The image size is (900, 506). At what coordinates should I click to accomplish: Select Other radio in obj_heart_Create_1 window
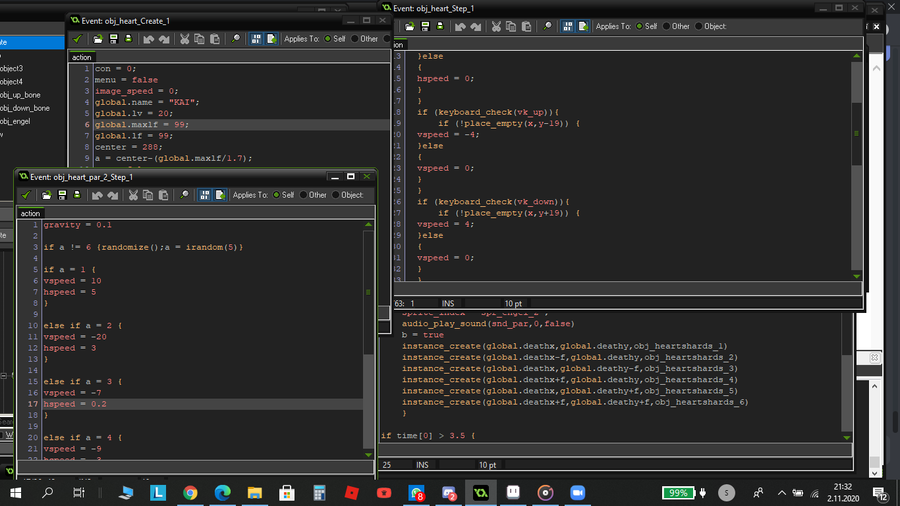(355, 39)
